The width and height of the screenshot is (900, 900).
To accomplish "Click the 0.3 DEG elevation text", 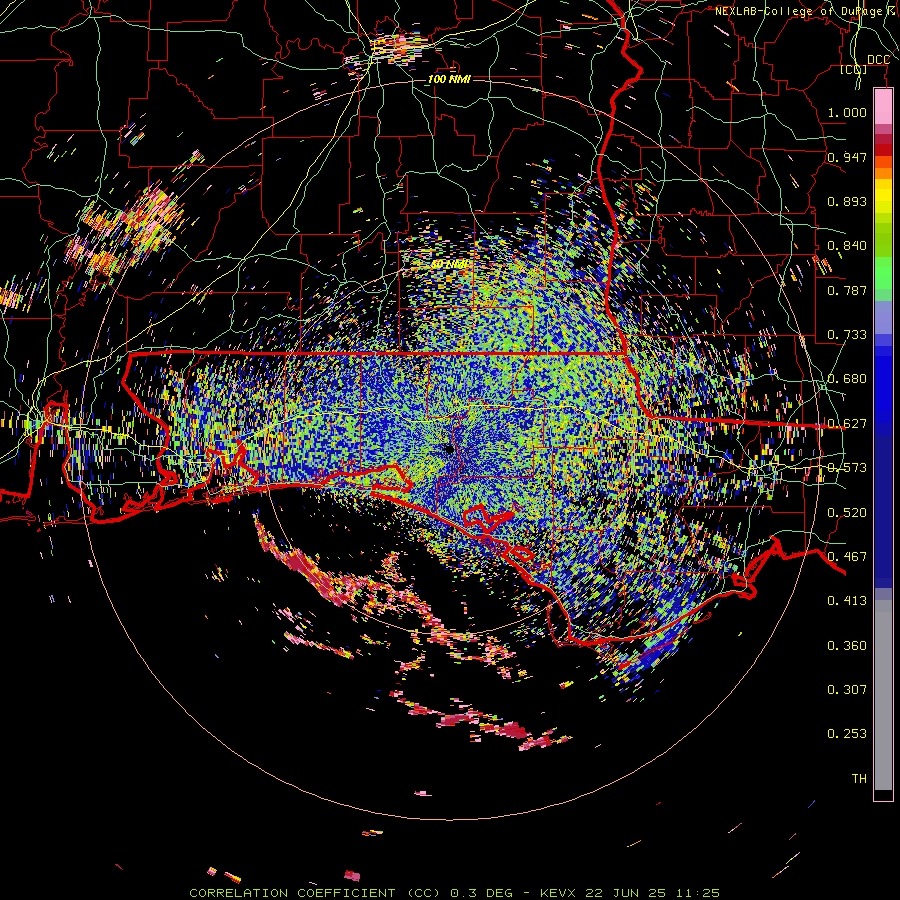I will pyautogui.click(x=481, y=893).
